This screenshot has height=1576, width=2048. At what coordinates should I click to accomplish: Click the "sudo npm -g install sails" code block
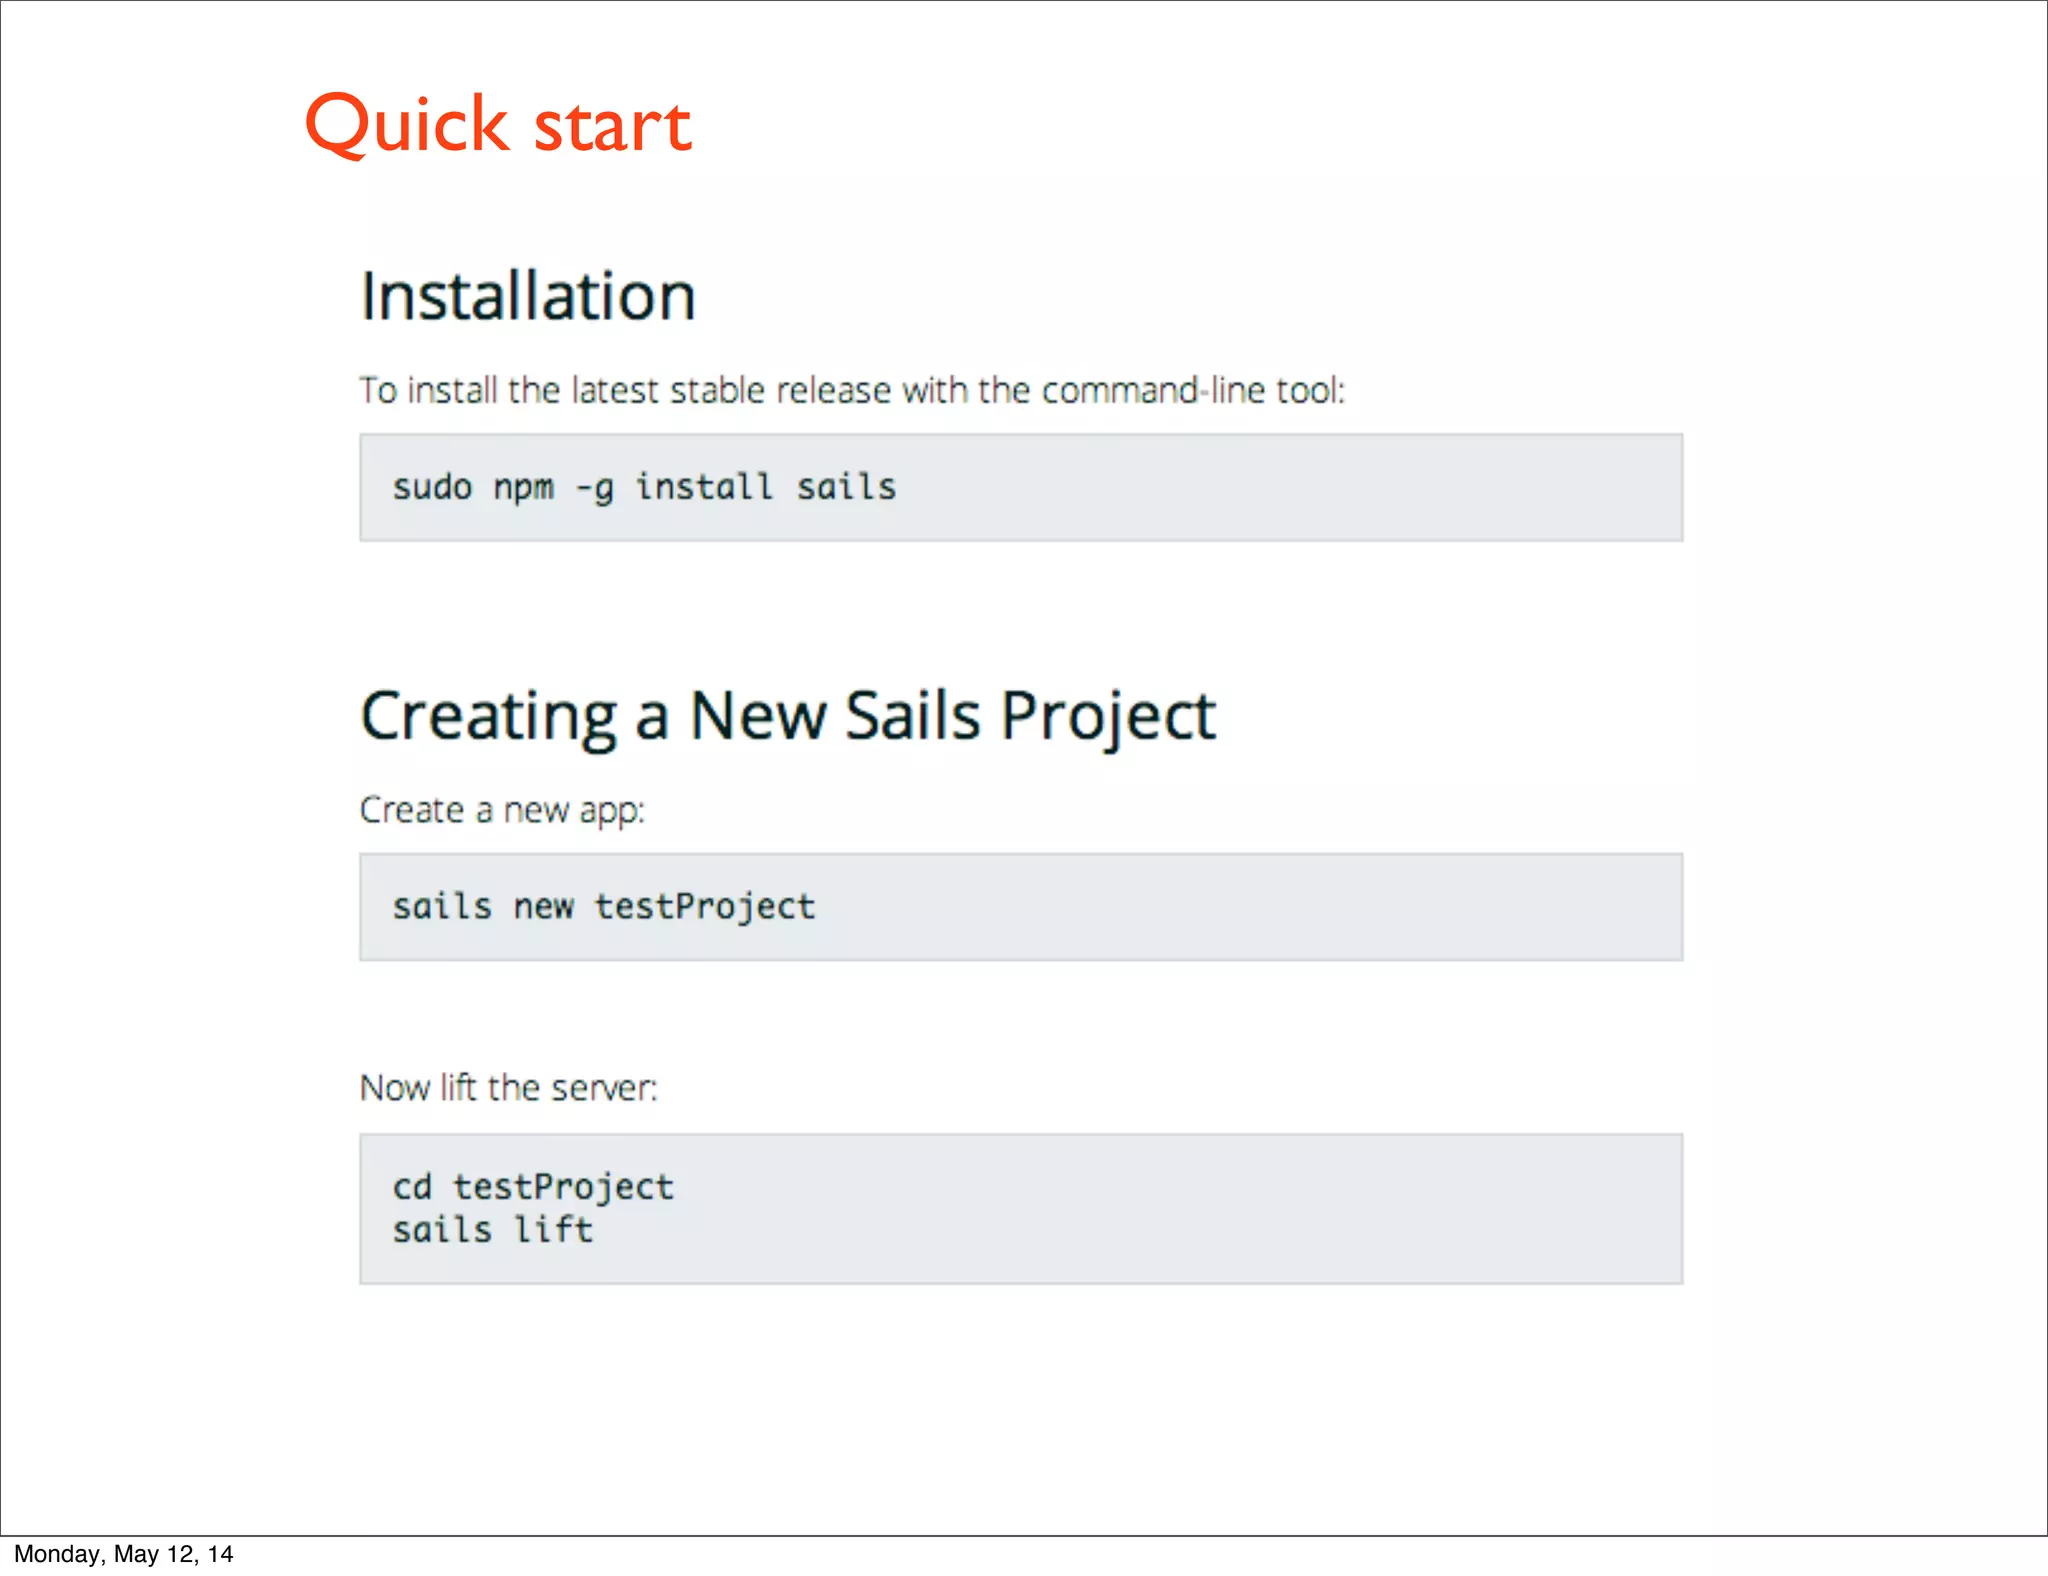tap(1020, 488)
